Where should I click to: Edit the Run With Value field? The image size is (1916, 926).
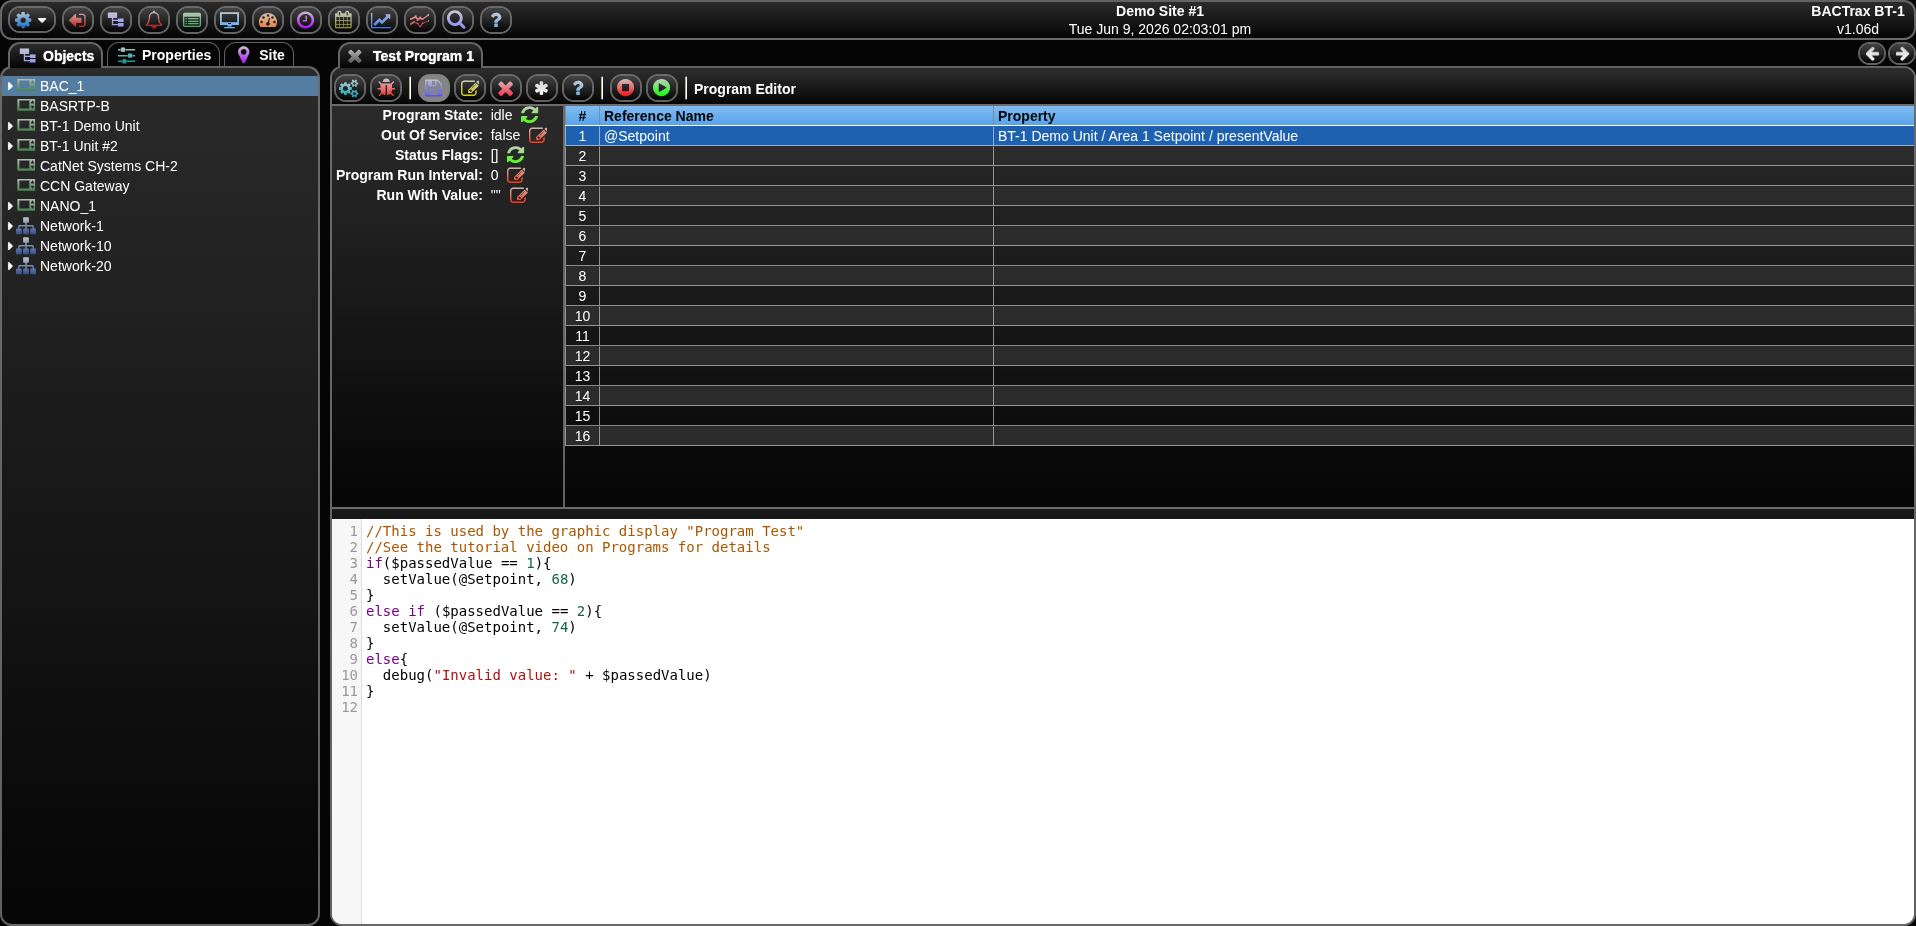519,195
